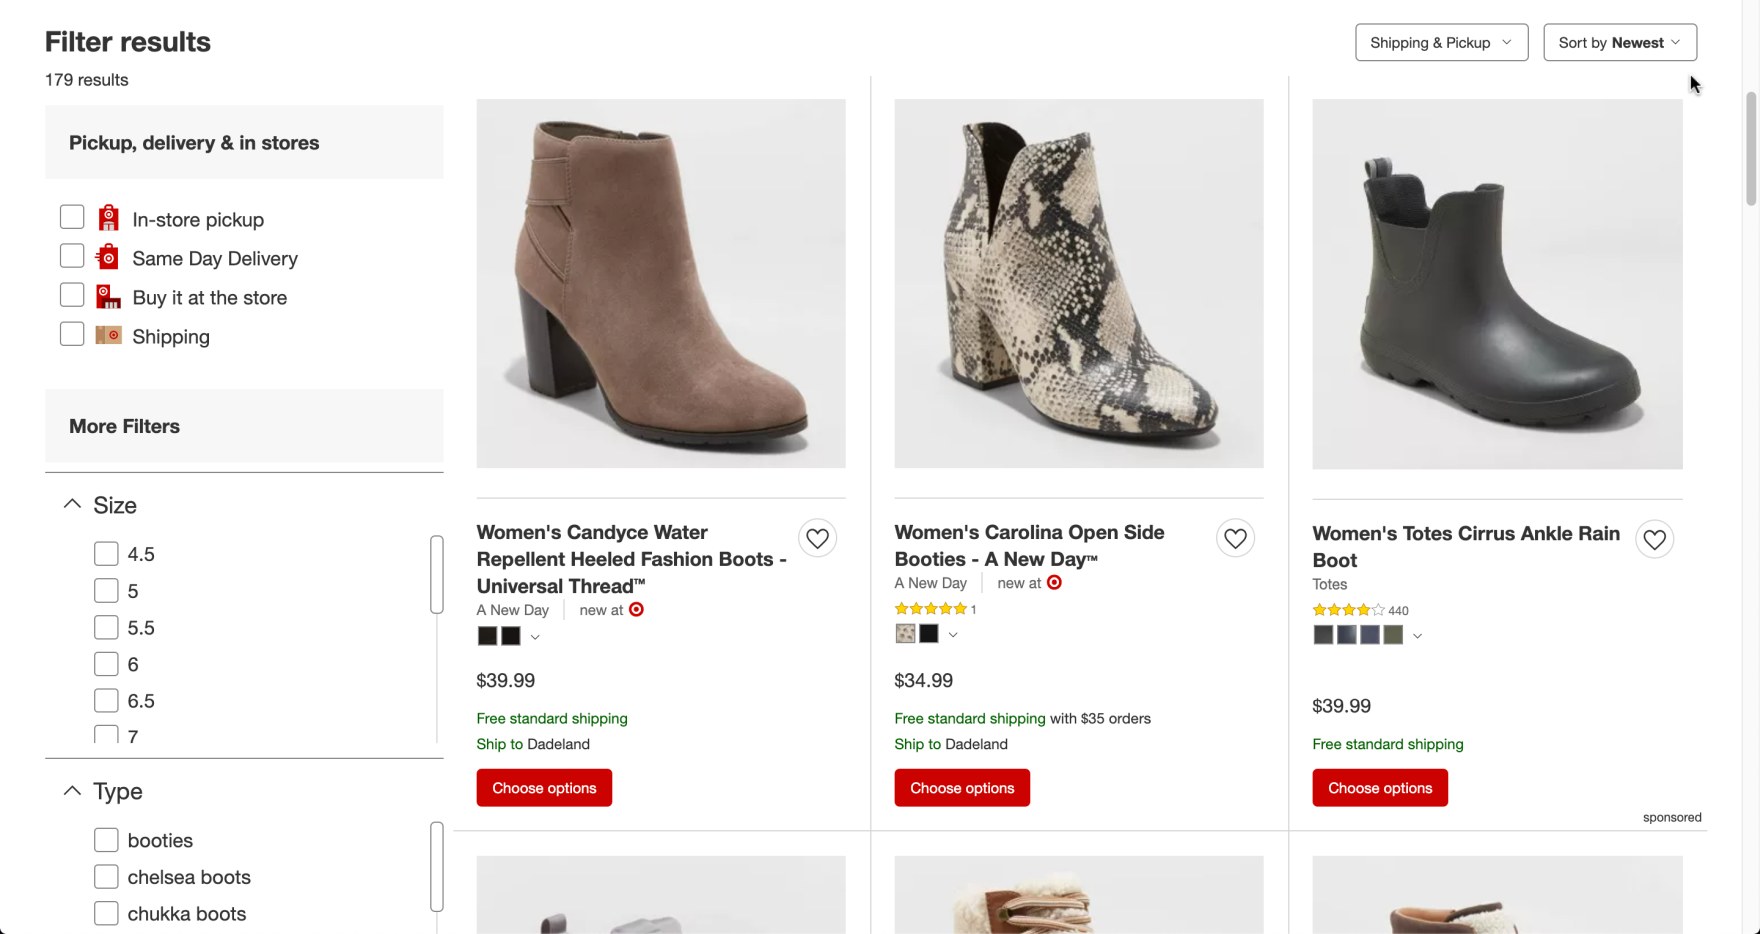Click the Shipping box icon

tap(108, 335)
